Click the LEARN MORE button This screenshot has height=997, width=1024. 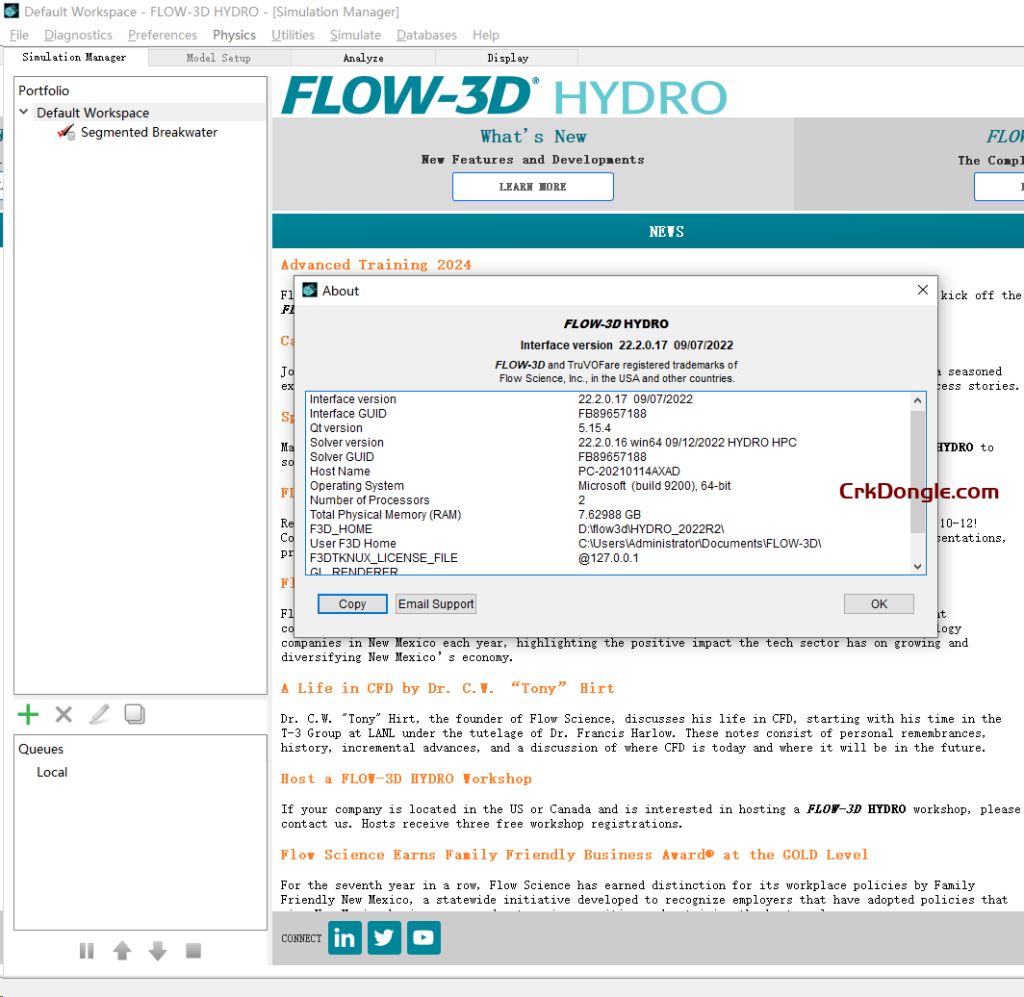[x=532, y=186]
